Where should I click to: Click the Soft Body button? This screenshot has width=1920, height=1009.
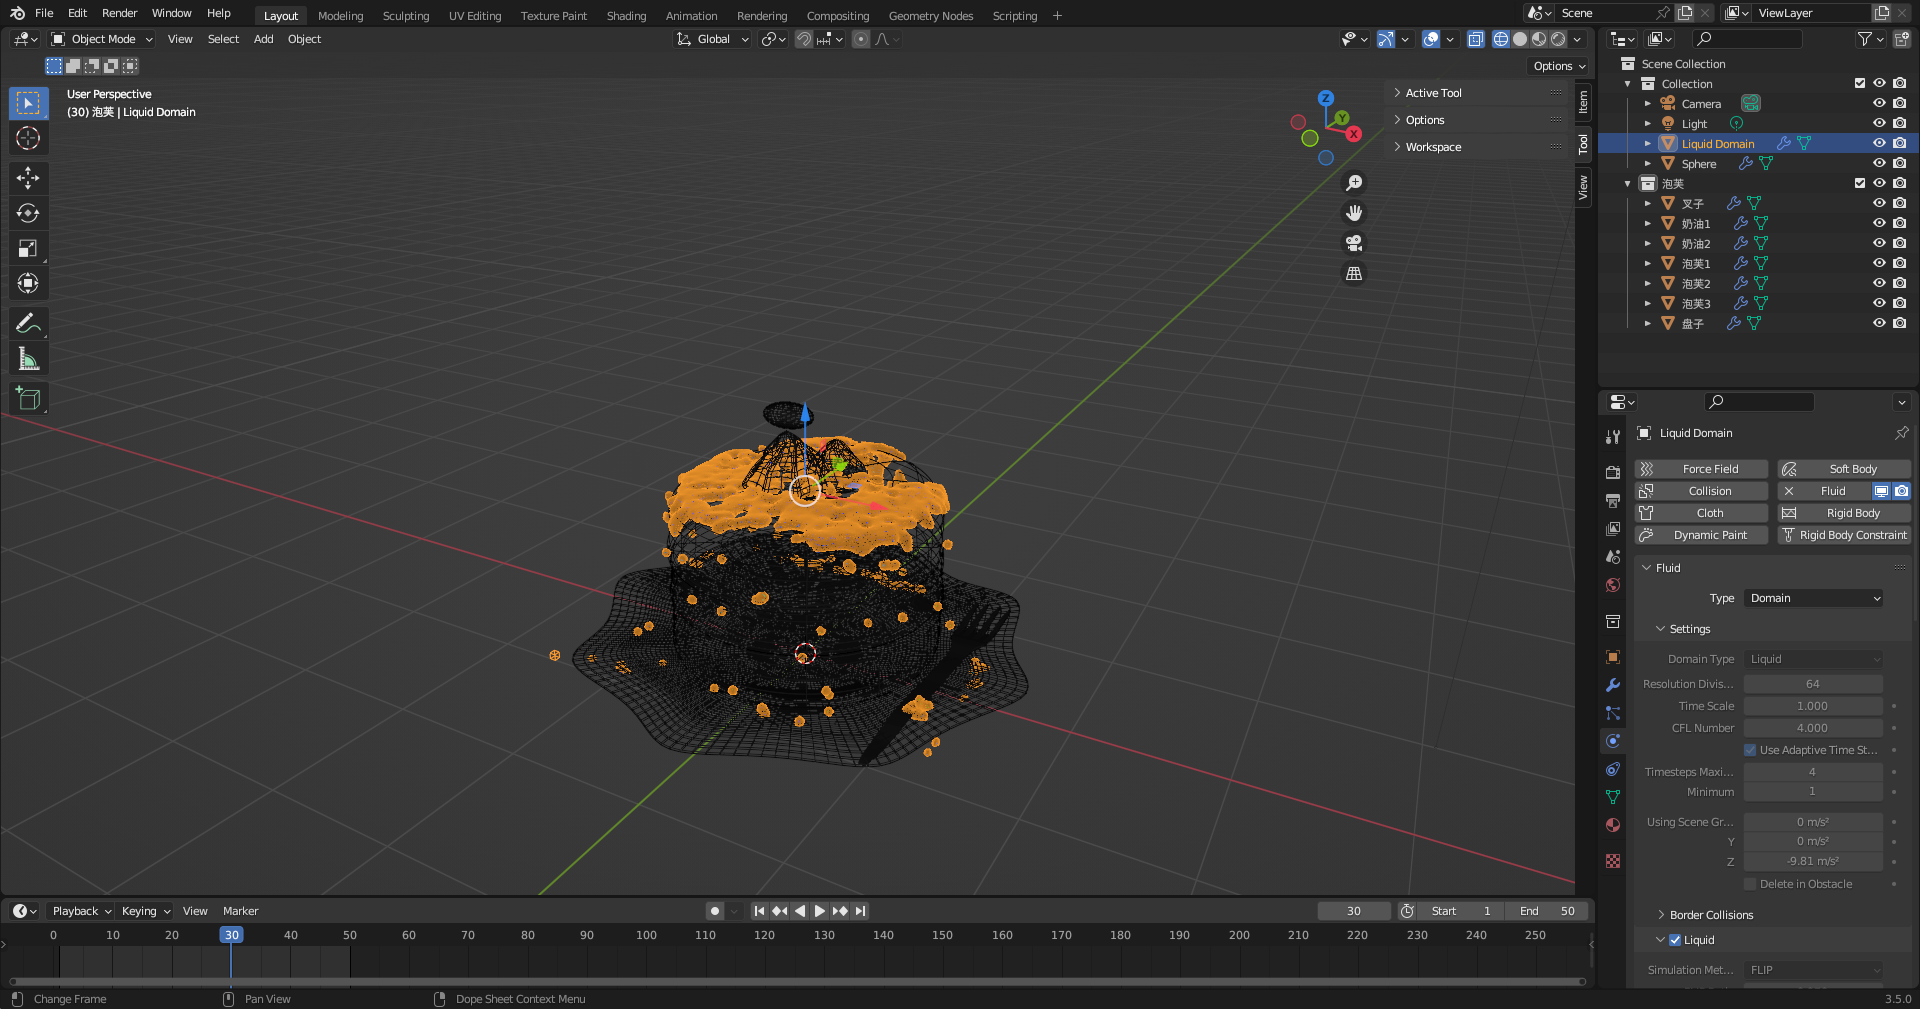pos(1844,469)
